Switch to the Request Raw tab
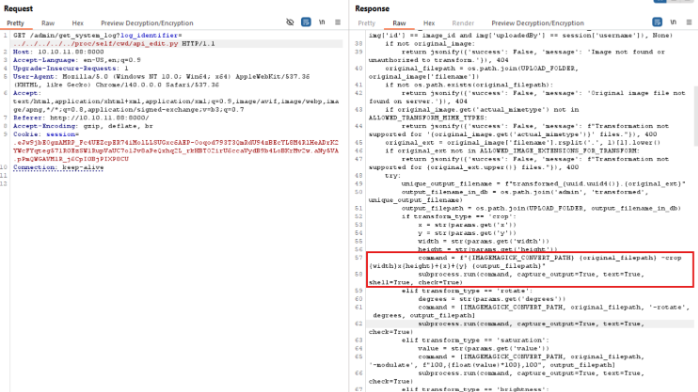This screenshot has height=392, width=698. (48, 23)
